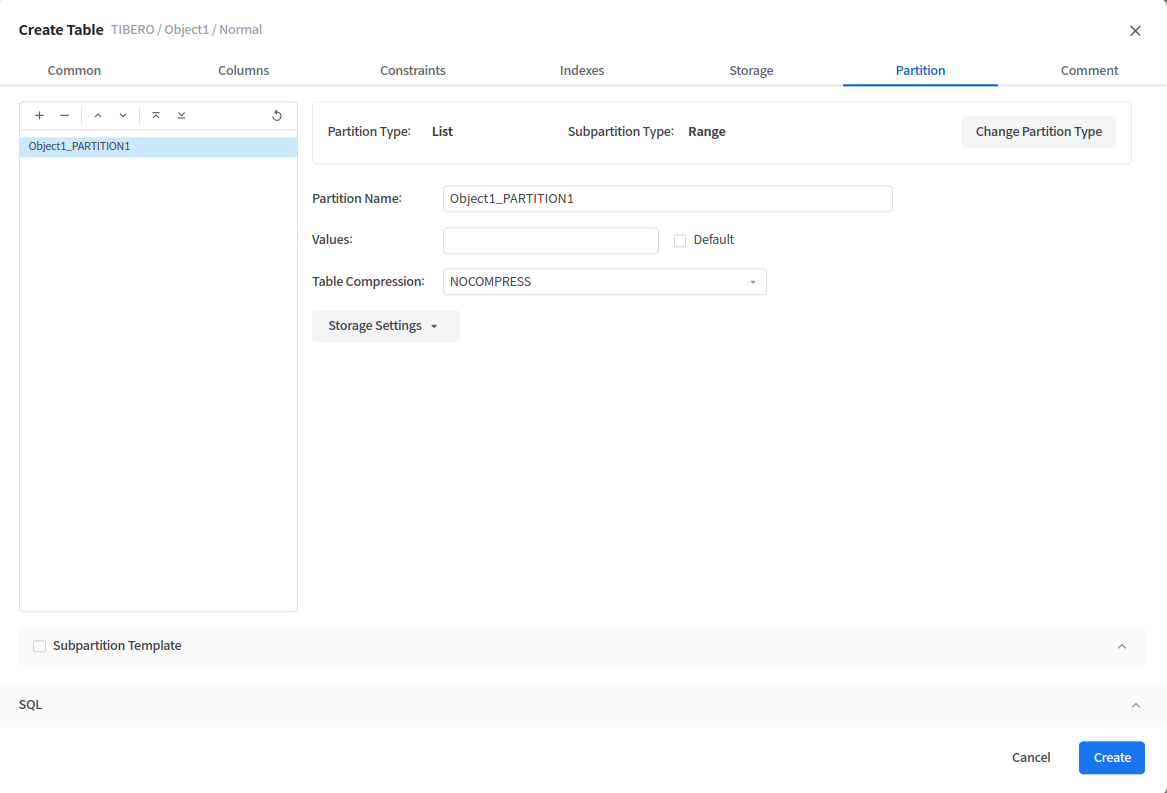Enable the Default values checkbox
This screenshot has height=793, width=1167.
tap(680, 241)
